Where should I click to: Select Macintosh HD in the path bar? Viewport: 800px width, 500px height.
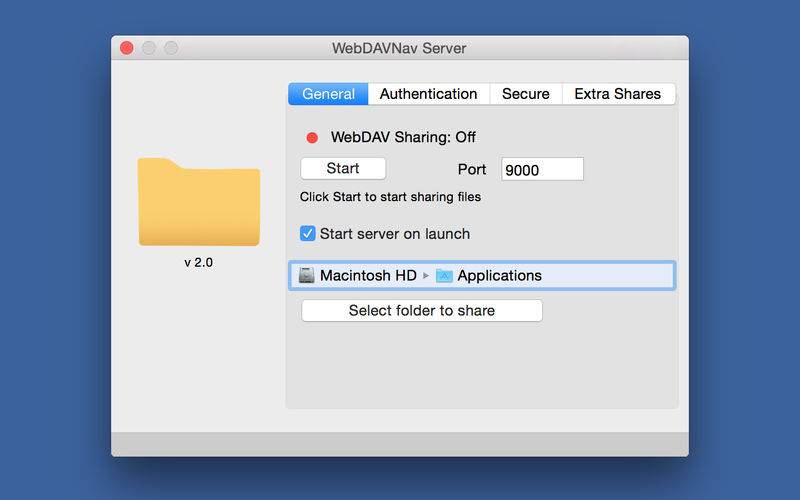368,276
